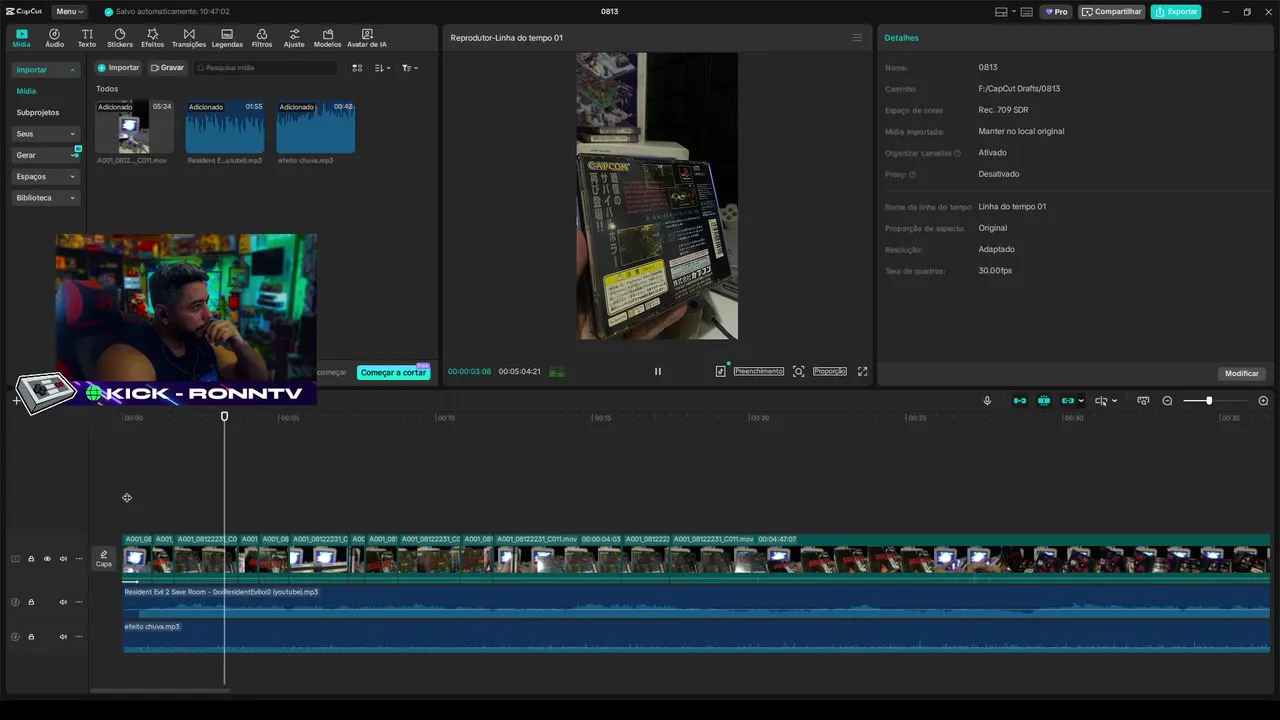Viewport: 1280px width, 720px height.
Task: Toggle the preview axis split tool
Action: 1101,401
